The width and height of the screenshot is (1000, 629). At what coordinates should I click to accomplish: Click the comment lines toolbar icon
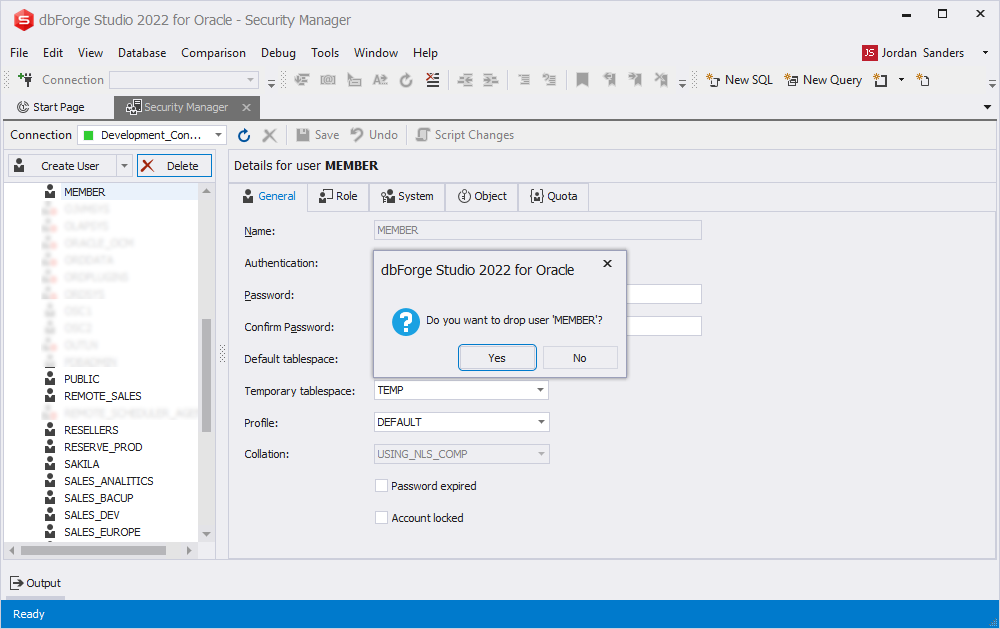(x=524, y=80)
